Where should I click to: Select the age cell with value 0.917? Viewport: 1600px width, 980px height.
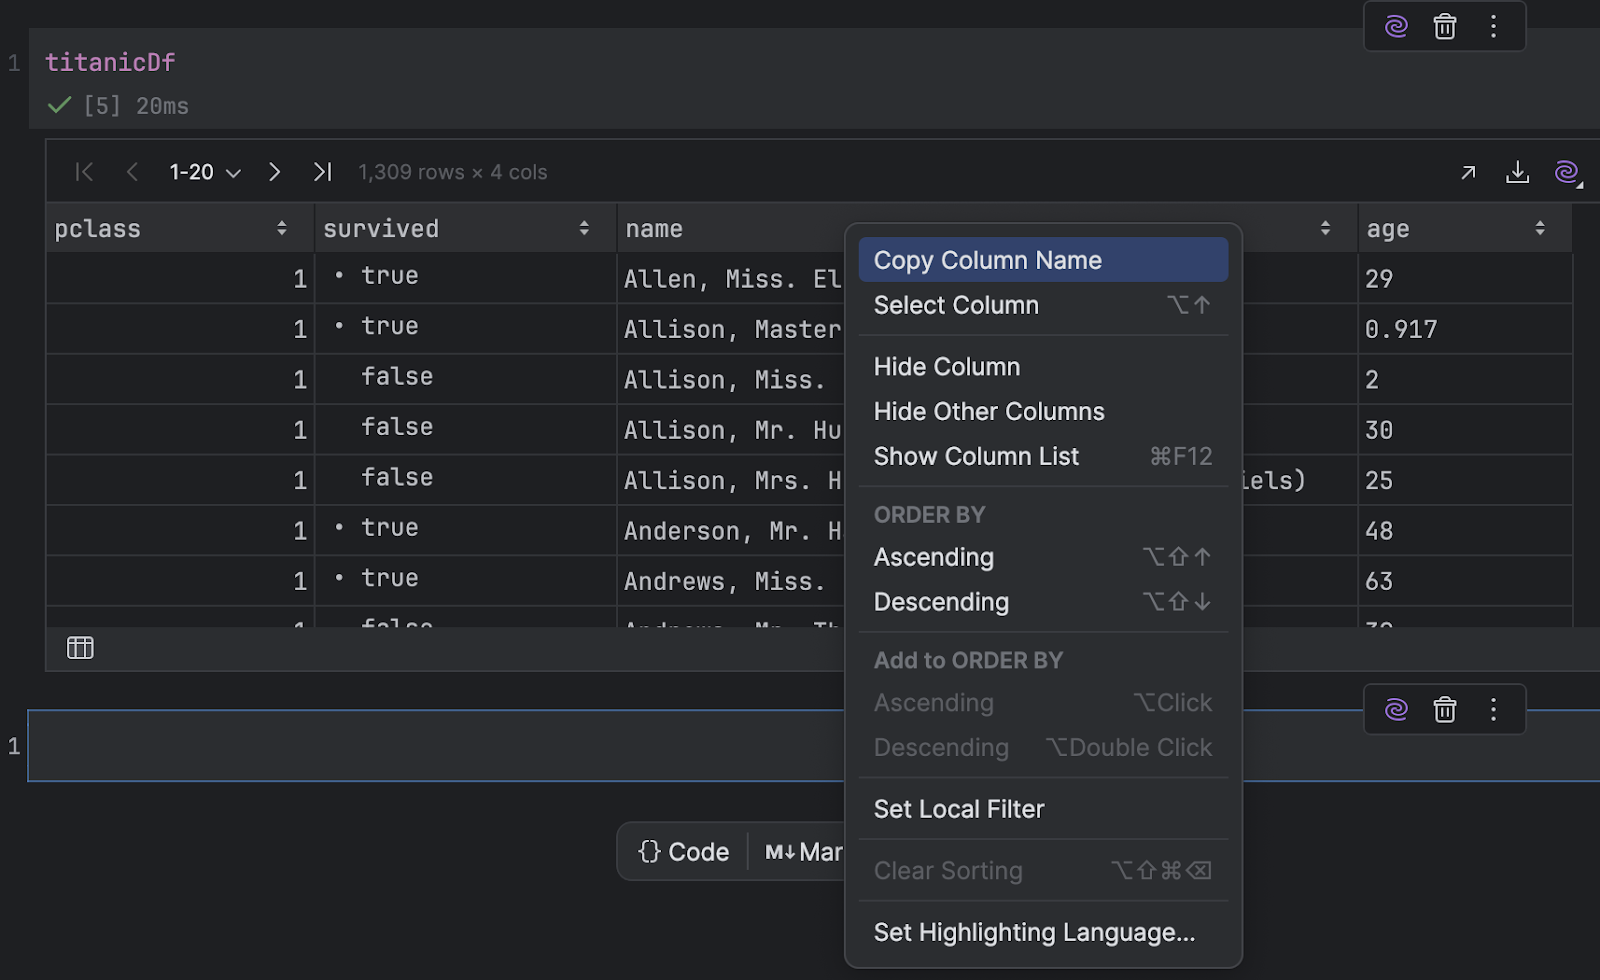click(x=1465, y=329)
